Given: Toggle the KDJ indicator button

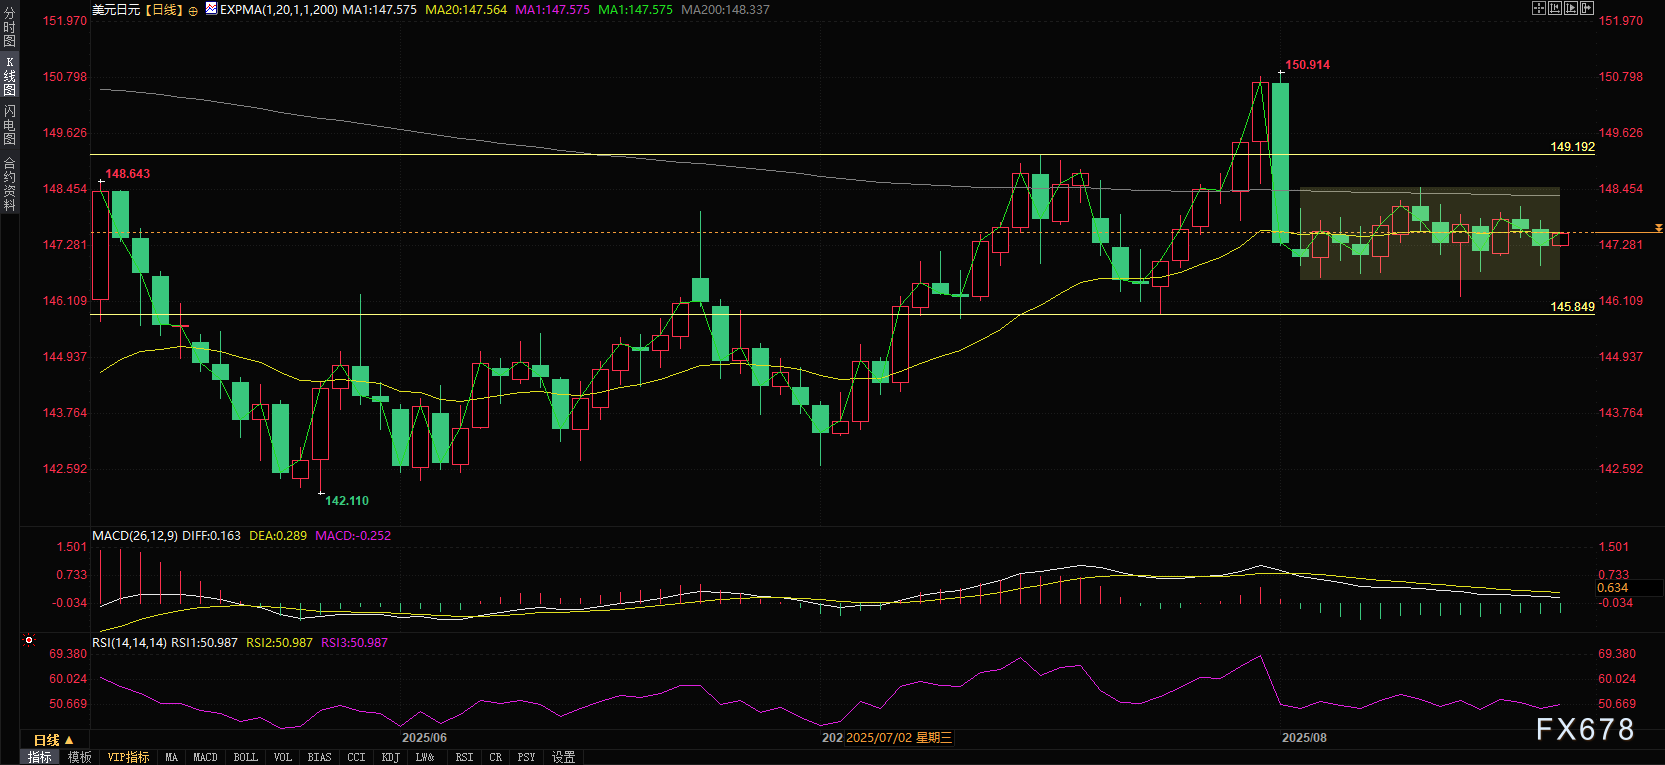Looking at the screenshot, I should coord(390,757).
